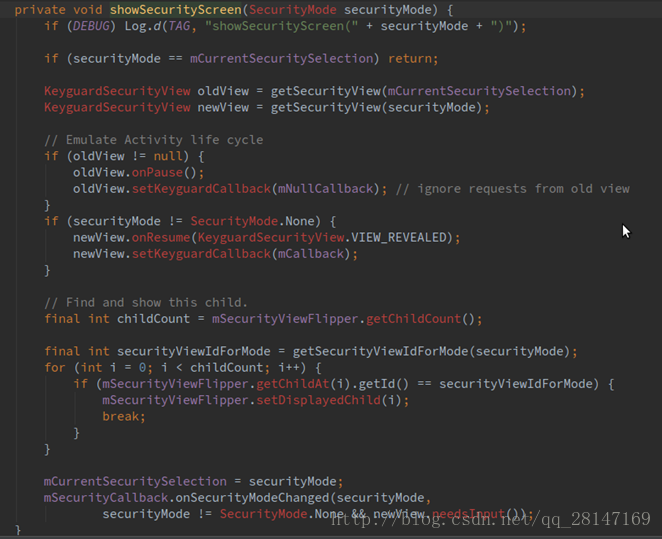Click childCount in its 'final int' declaration
This screenshot has width=662, height=539.
[x=154, y=319]
